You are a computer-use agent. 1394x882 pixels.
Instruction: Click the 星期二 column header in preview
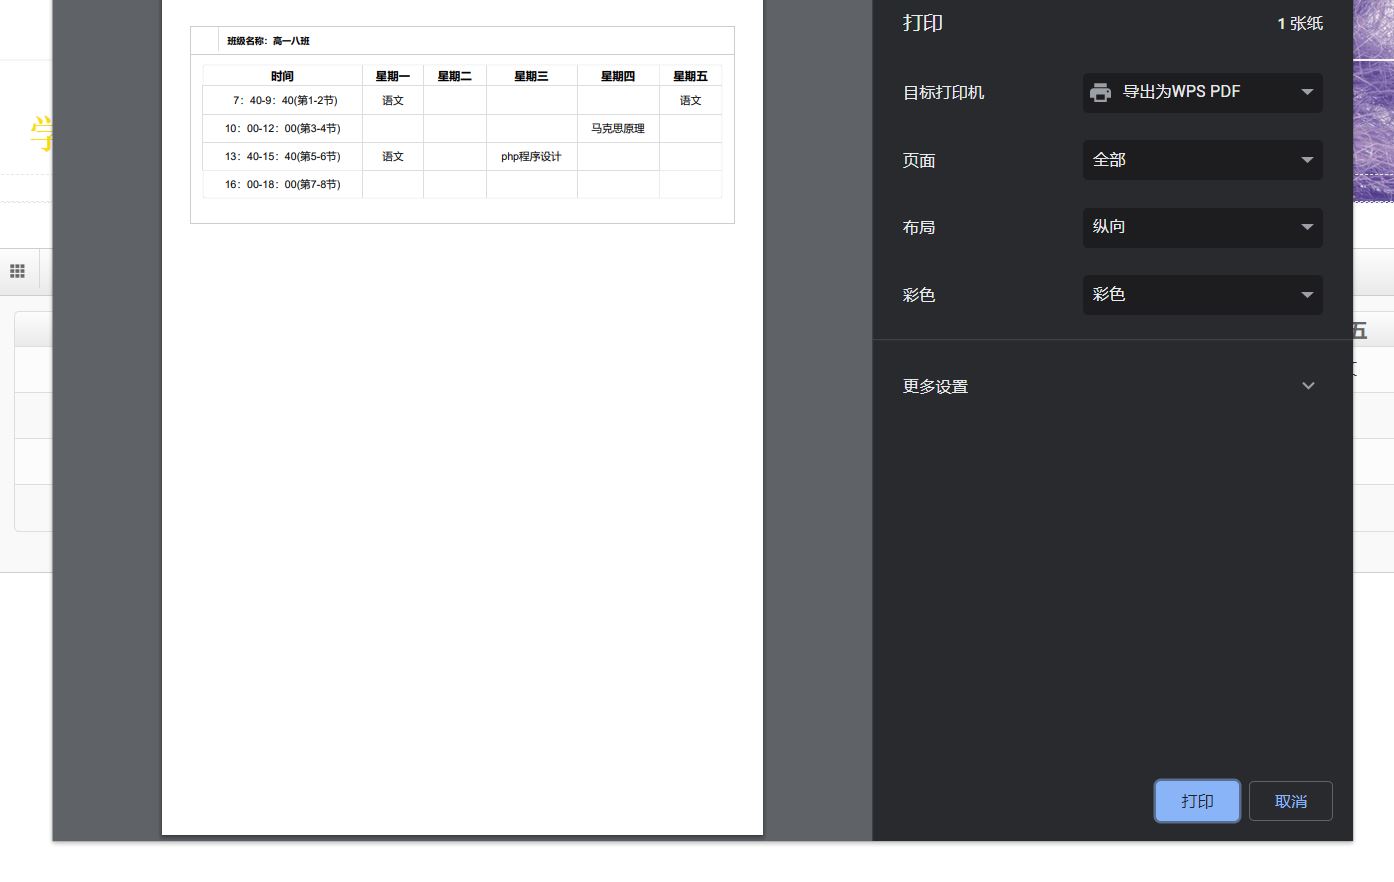(454, 76)
